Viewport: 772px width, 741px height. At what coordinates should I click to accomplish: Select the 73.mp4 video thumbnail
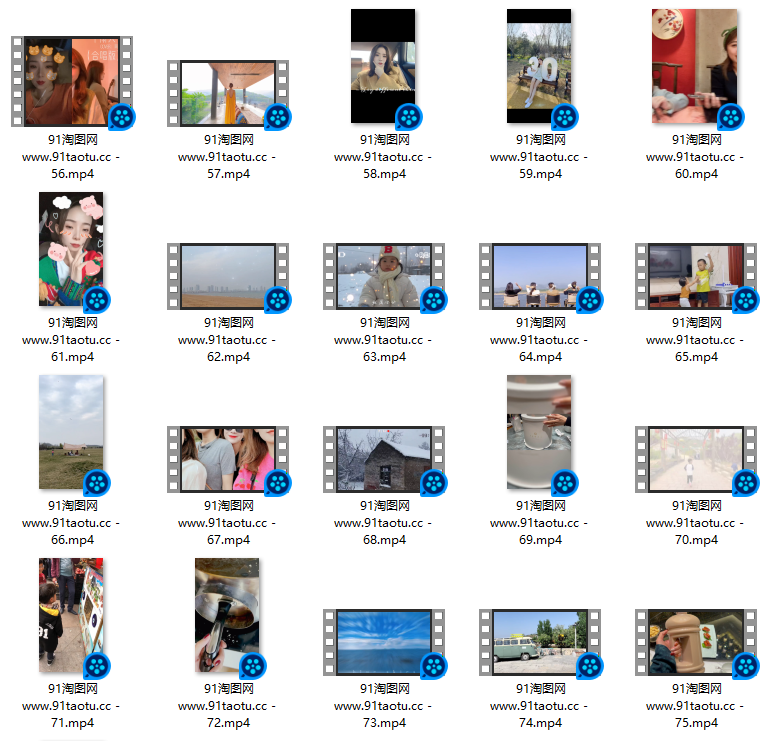(x=384, y=643)
